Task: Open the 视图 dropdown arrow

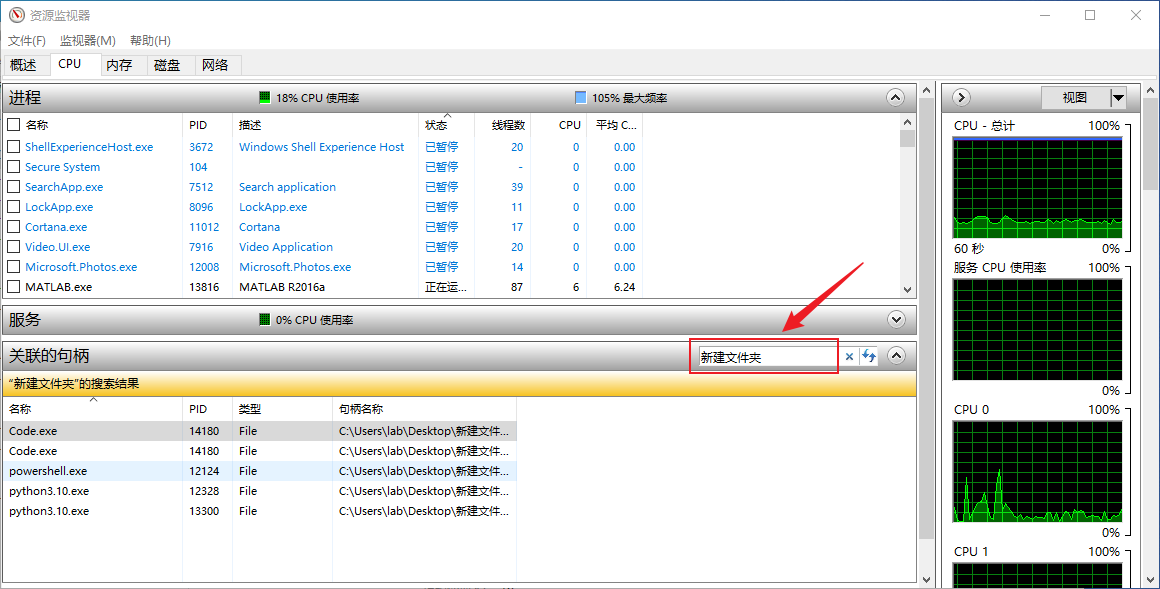Action: [x=1118, y=98]
